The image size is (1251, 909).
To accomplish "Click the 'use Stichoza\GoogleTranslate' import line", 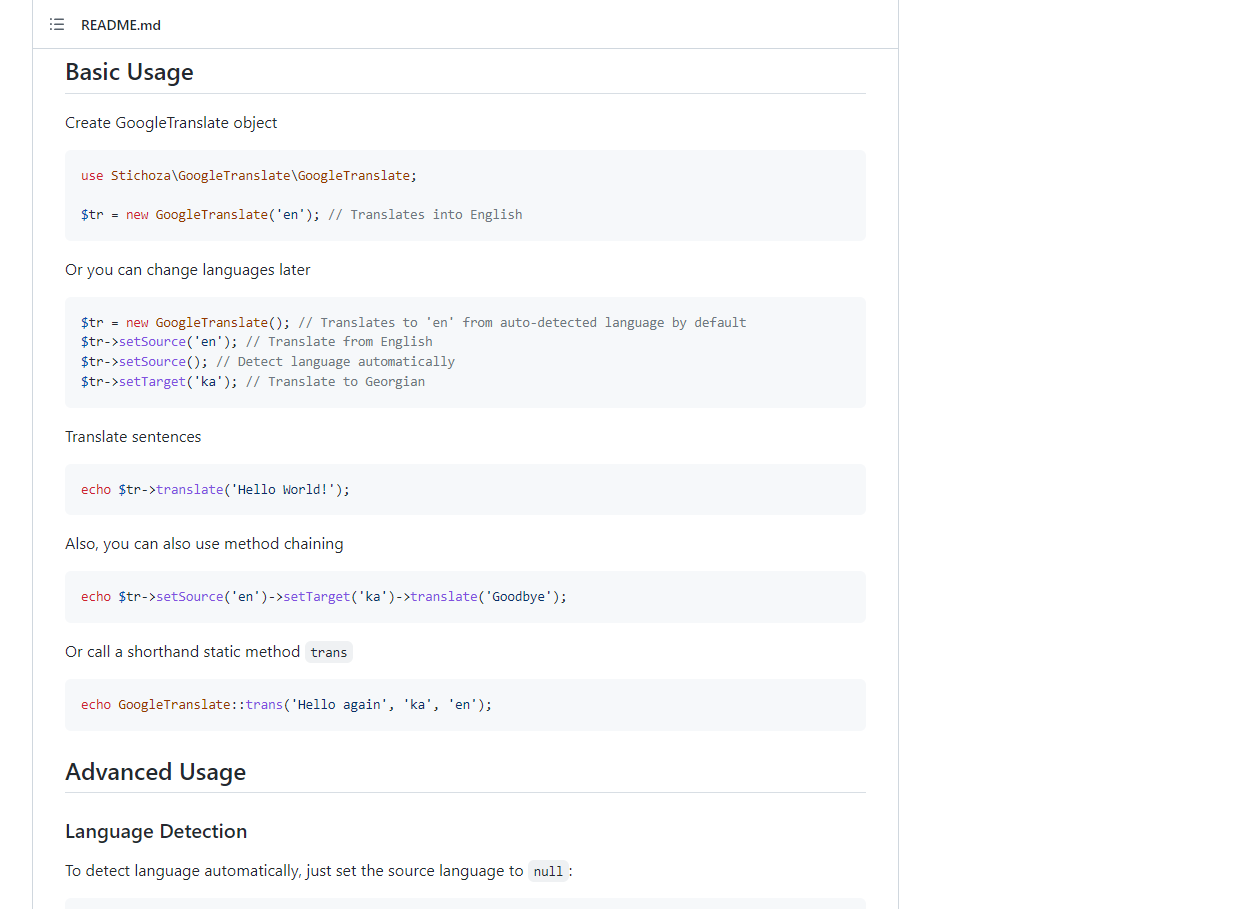I will (x=248, y=176).
